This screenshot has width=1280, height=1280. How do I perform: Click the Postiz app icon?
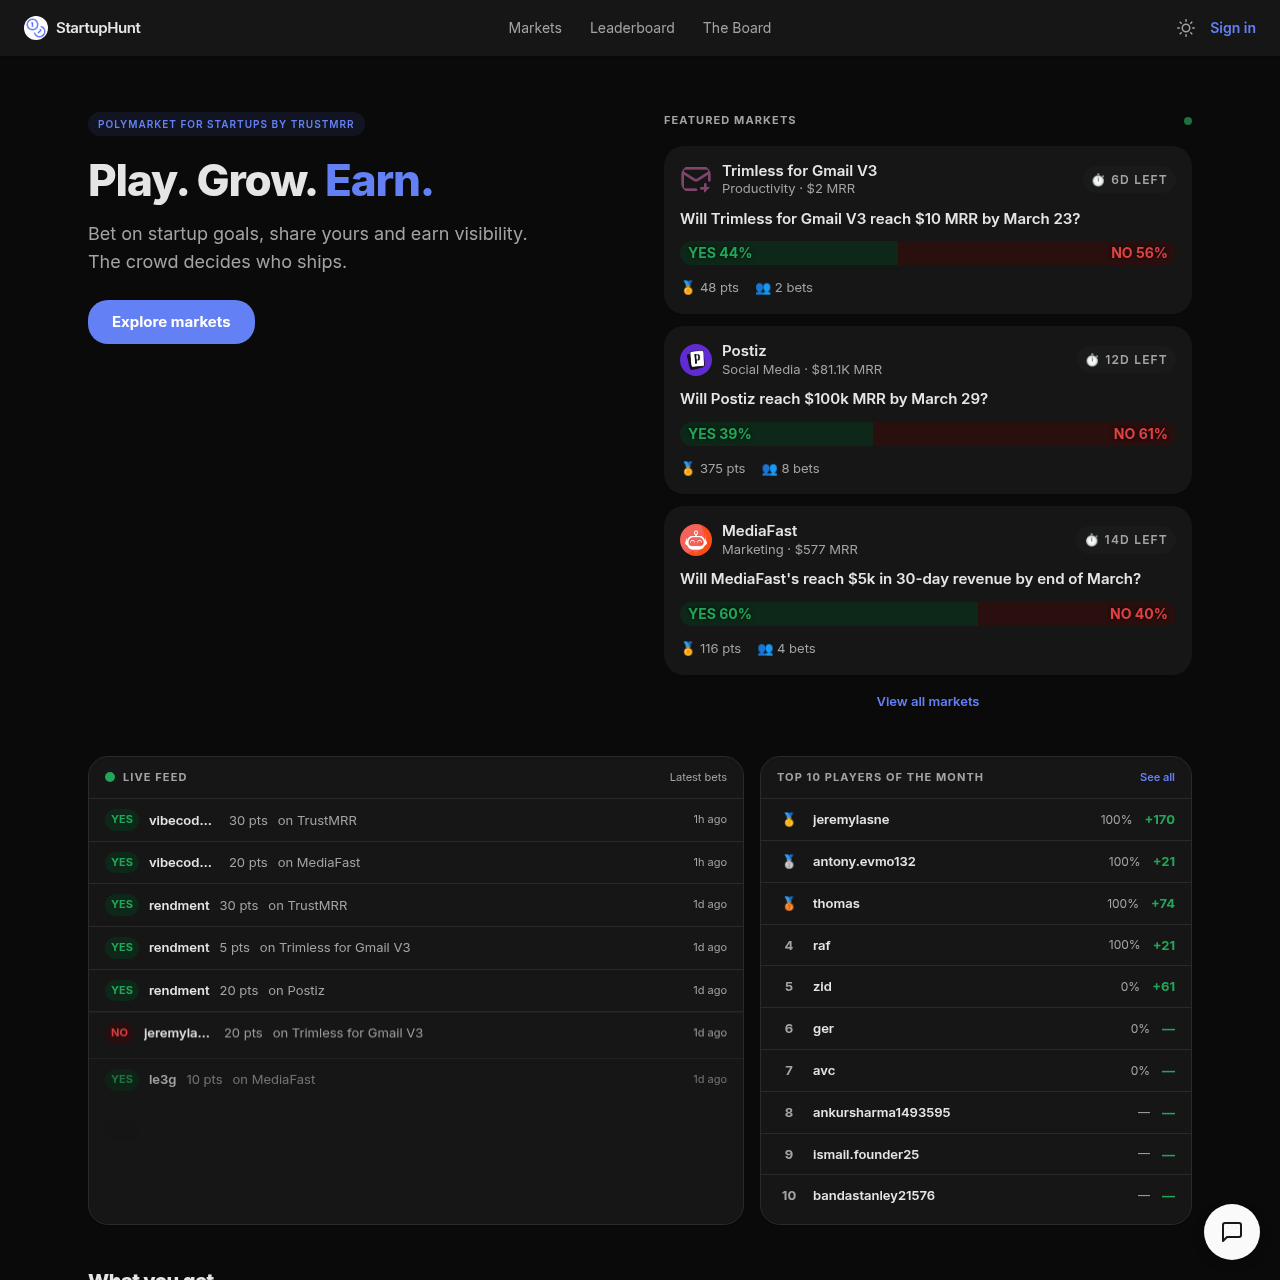tap(696, 360)
